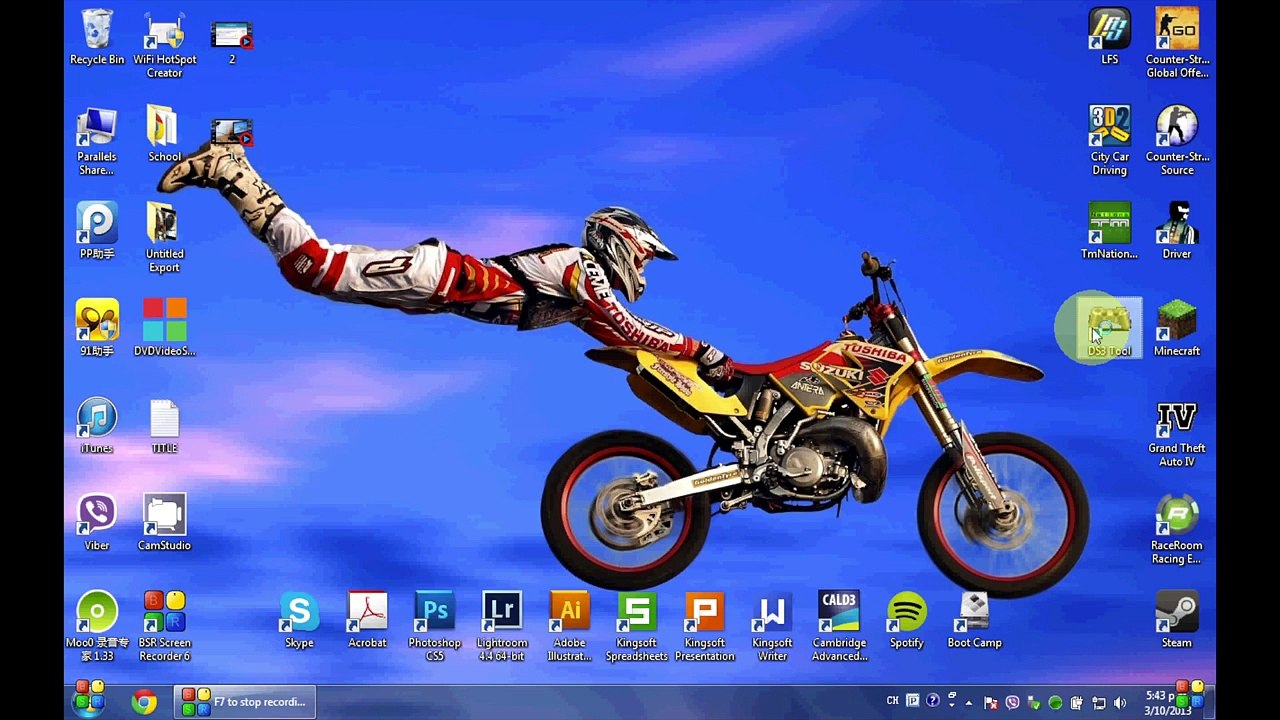The width and height of the screenshot is (1280, 720).
Task: Select the Steam desktop icon
Action: click(x=1177, y=620)
